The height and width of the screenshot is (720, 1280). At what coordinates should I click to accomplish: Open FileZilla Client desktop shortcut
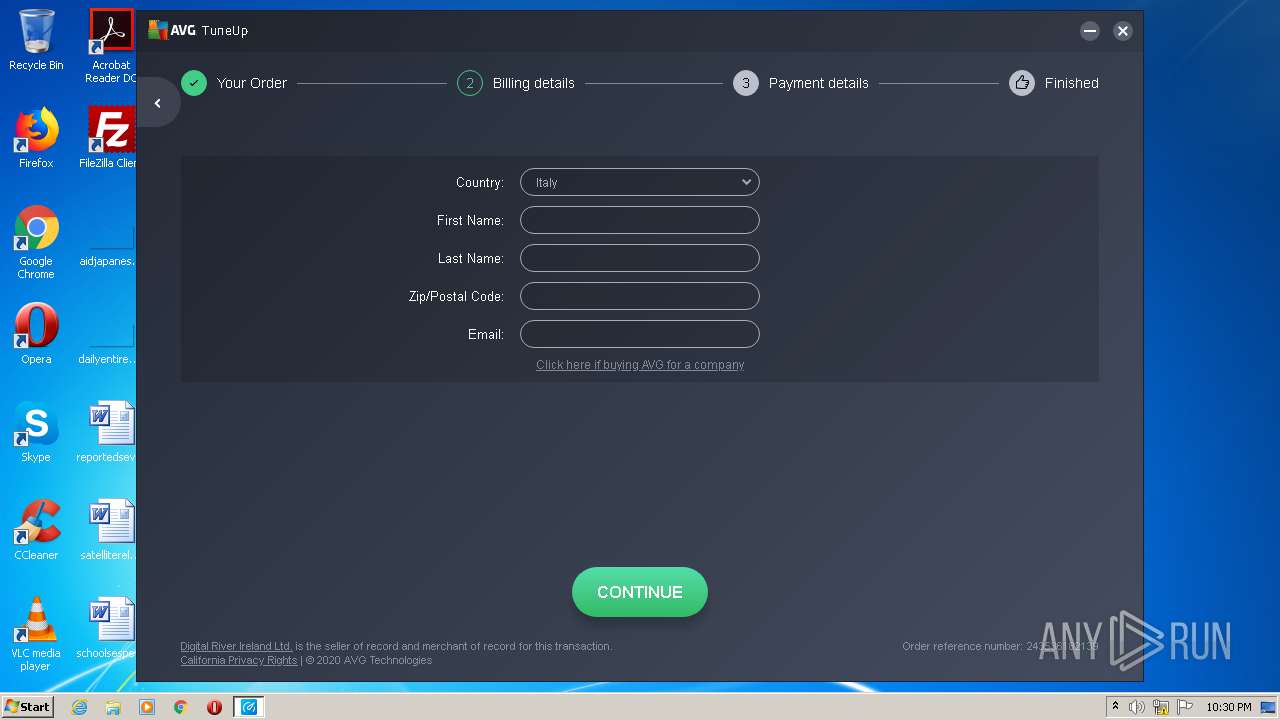coord(111,138)
